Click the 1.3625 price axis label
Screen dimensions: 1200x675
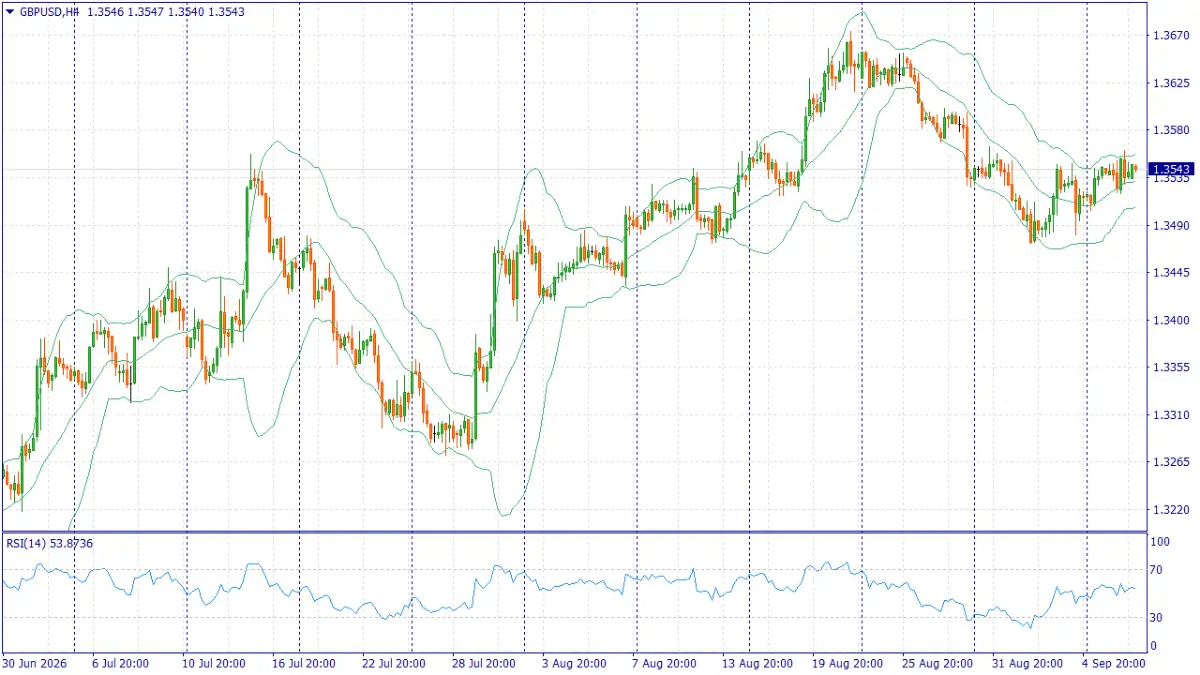pyautogui.click(x=1170, y=83)
